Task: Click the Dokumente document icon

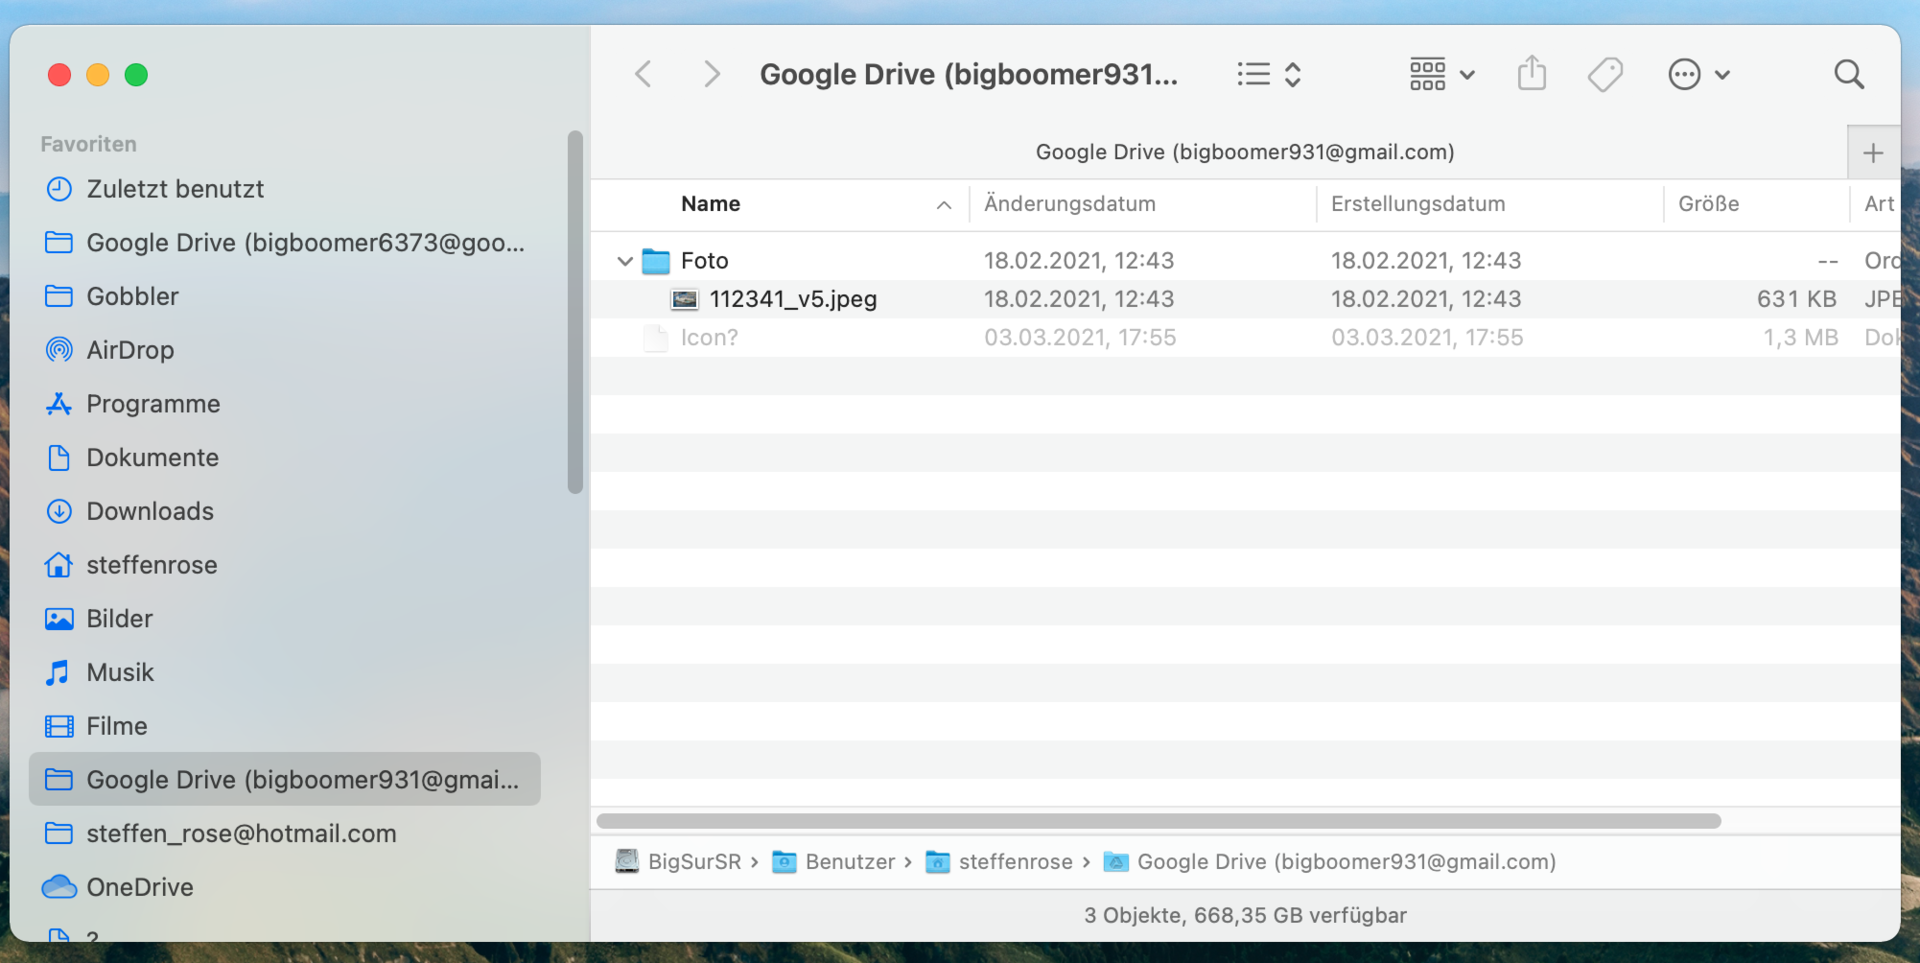Action: click(x=59, y=458)
